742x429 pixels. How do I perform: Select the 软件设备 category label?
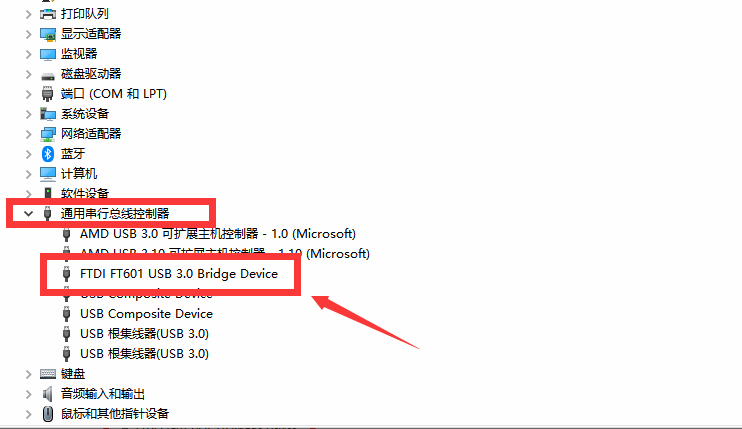[x=85, y=193]
